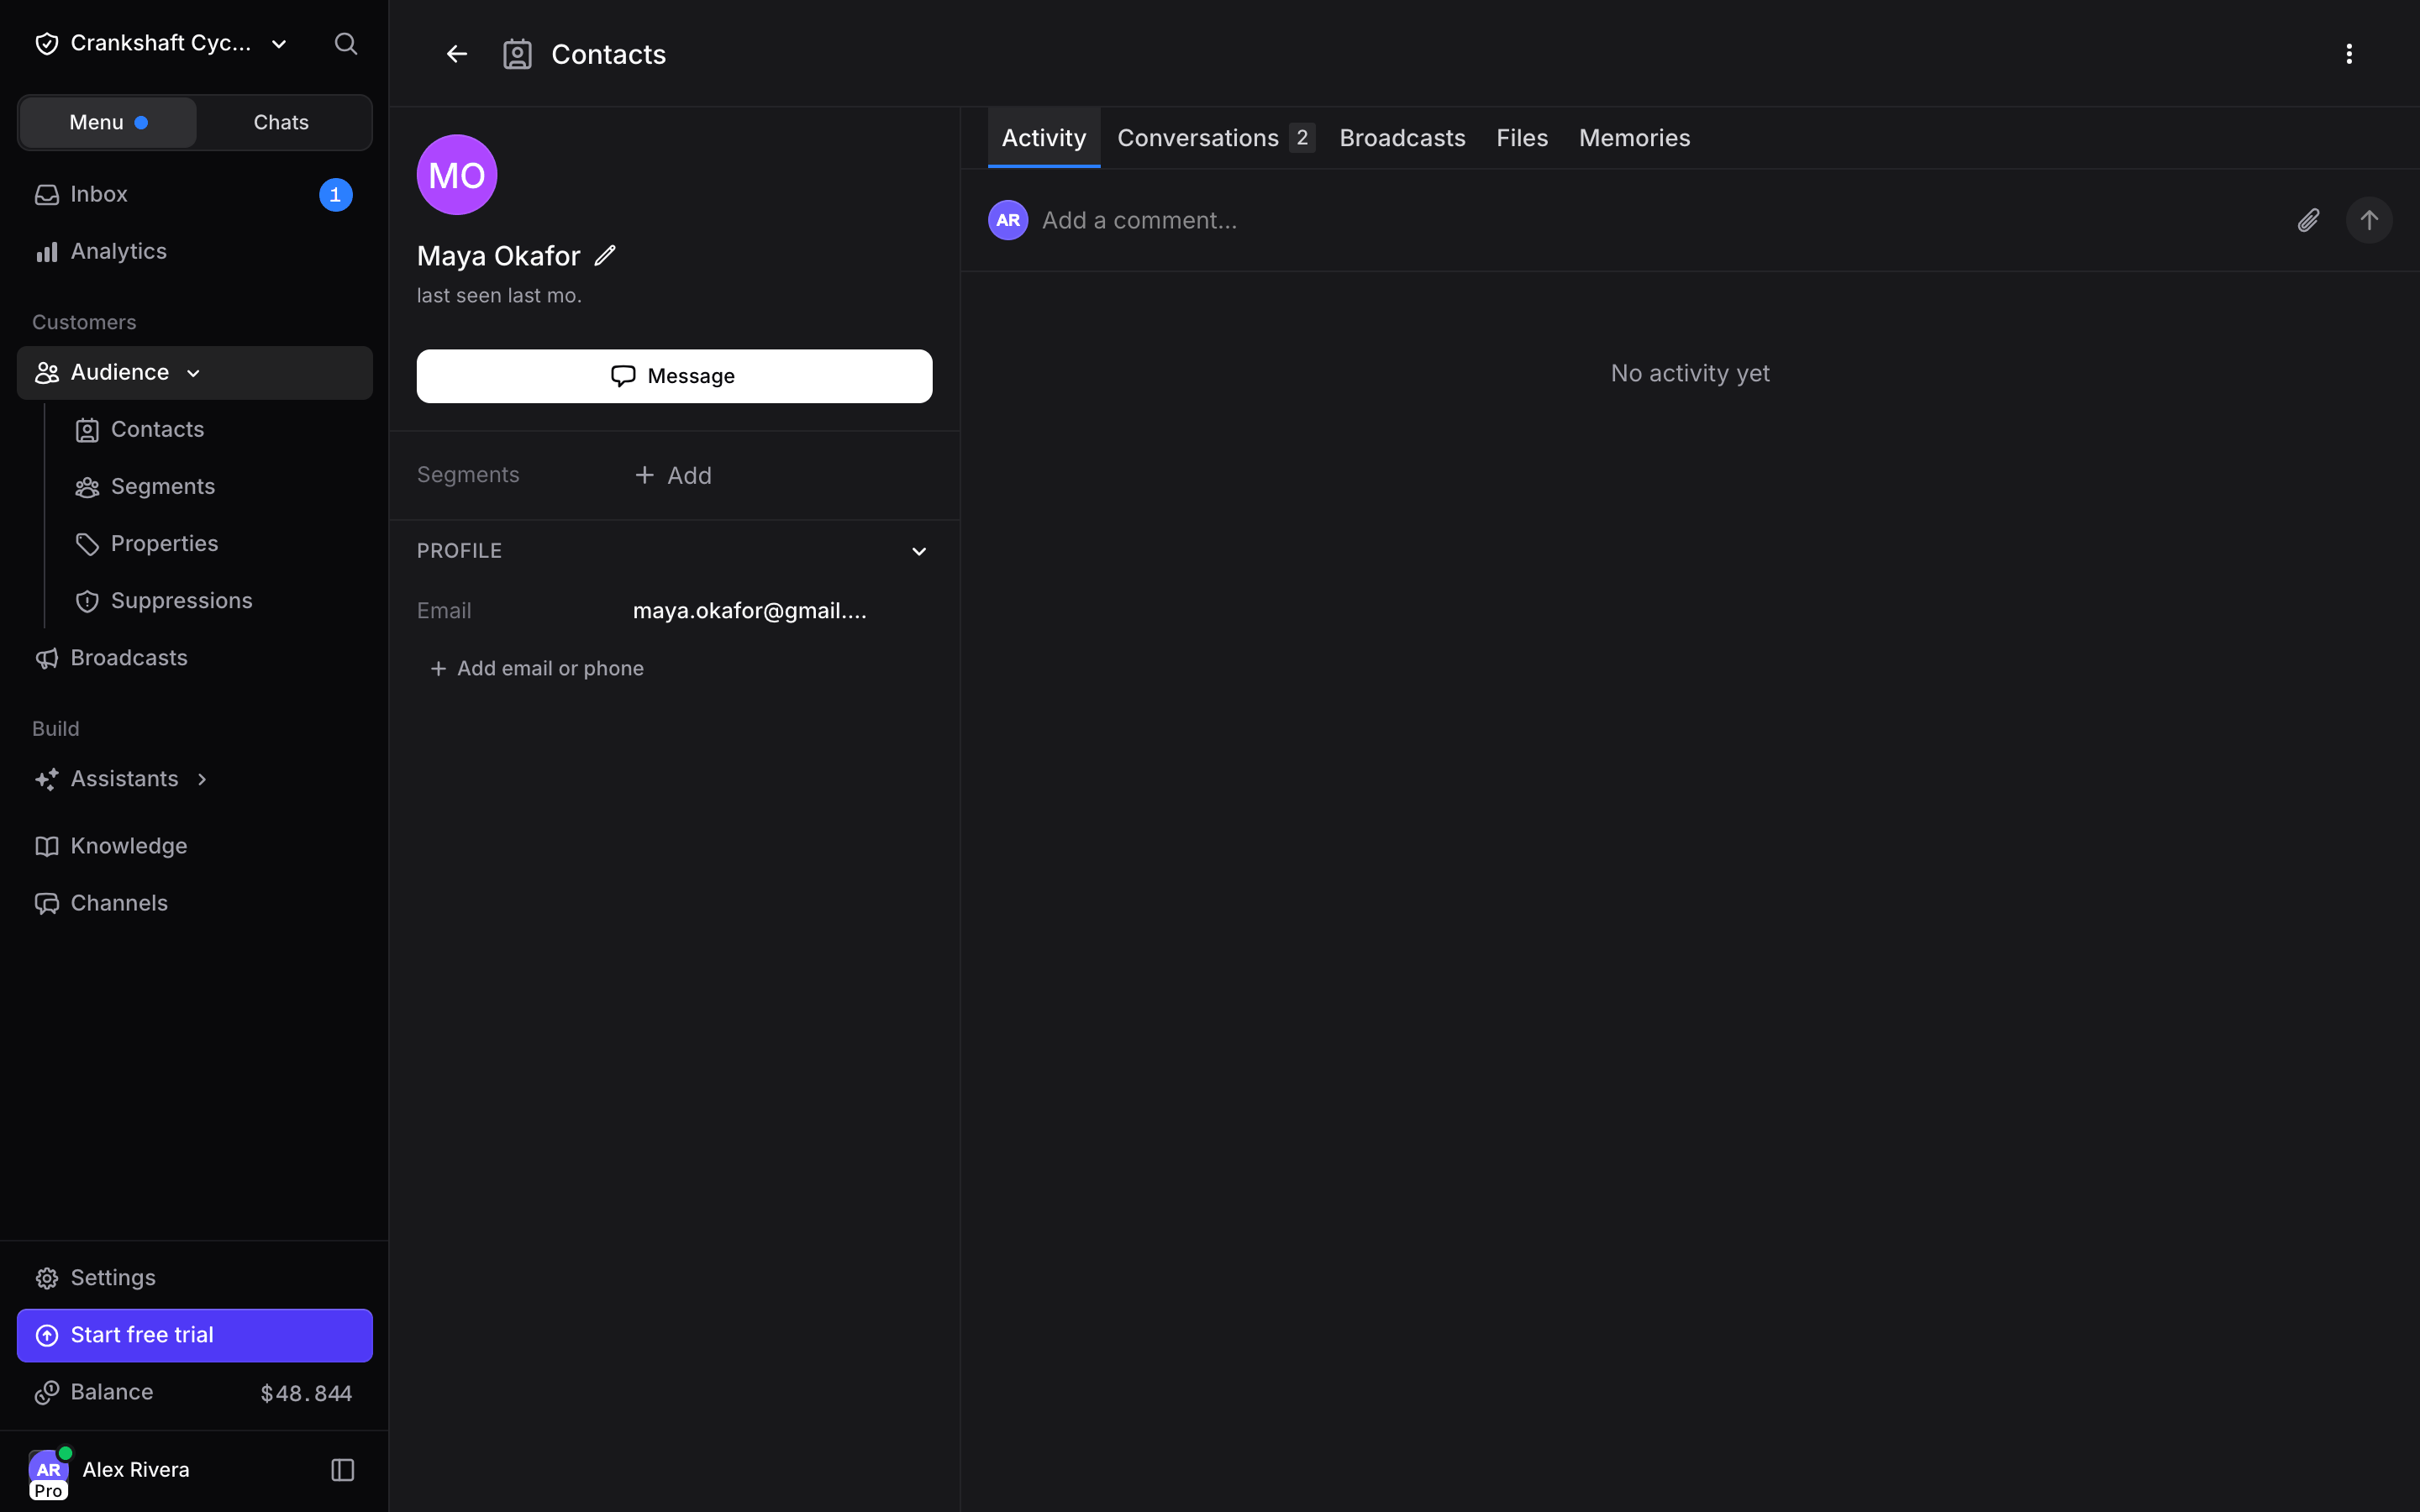Send comment with the up arrow button
The image size is (2420, 1512).
[x=2369, y=220]
